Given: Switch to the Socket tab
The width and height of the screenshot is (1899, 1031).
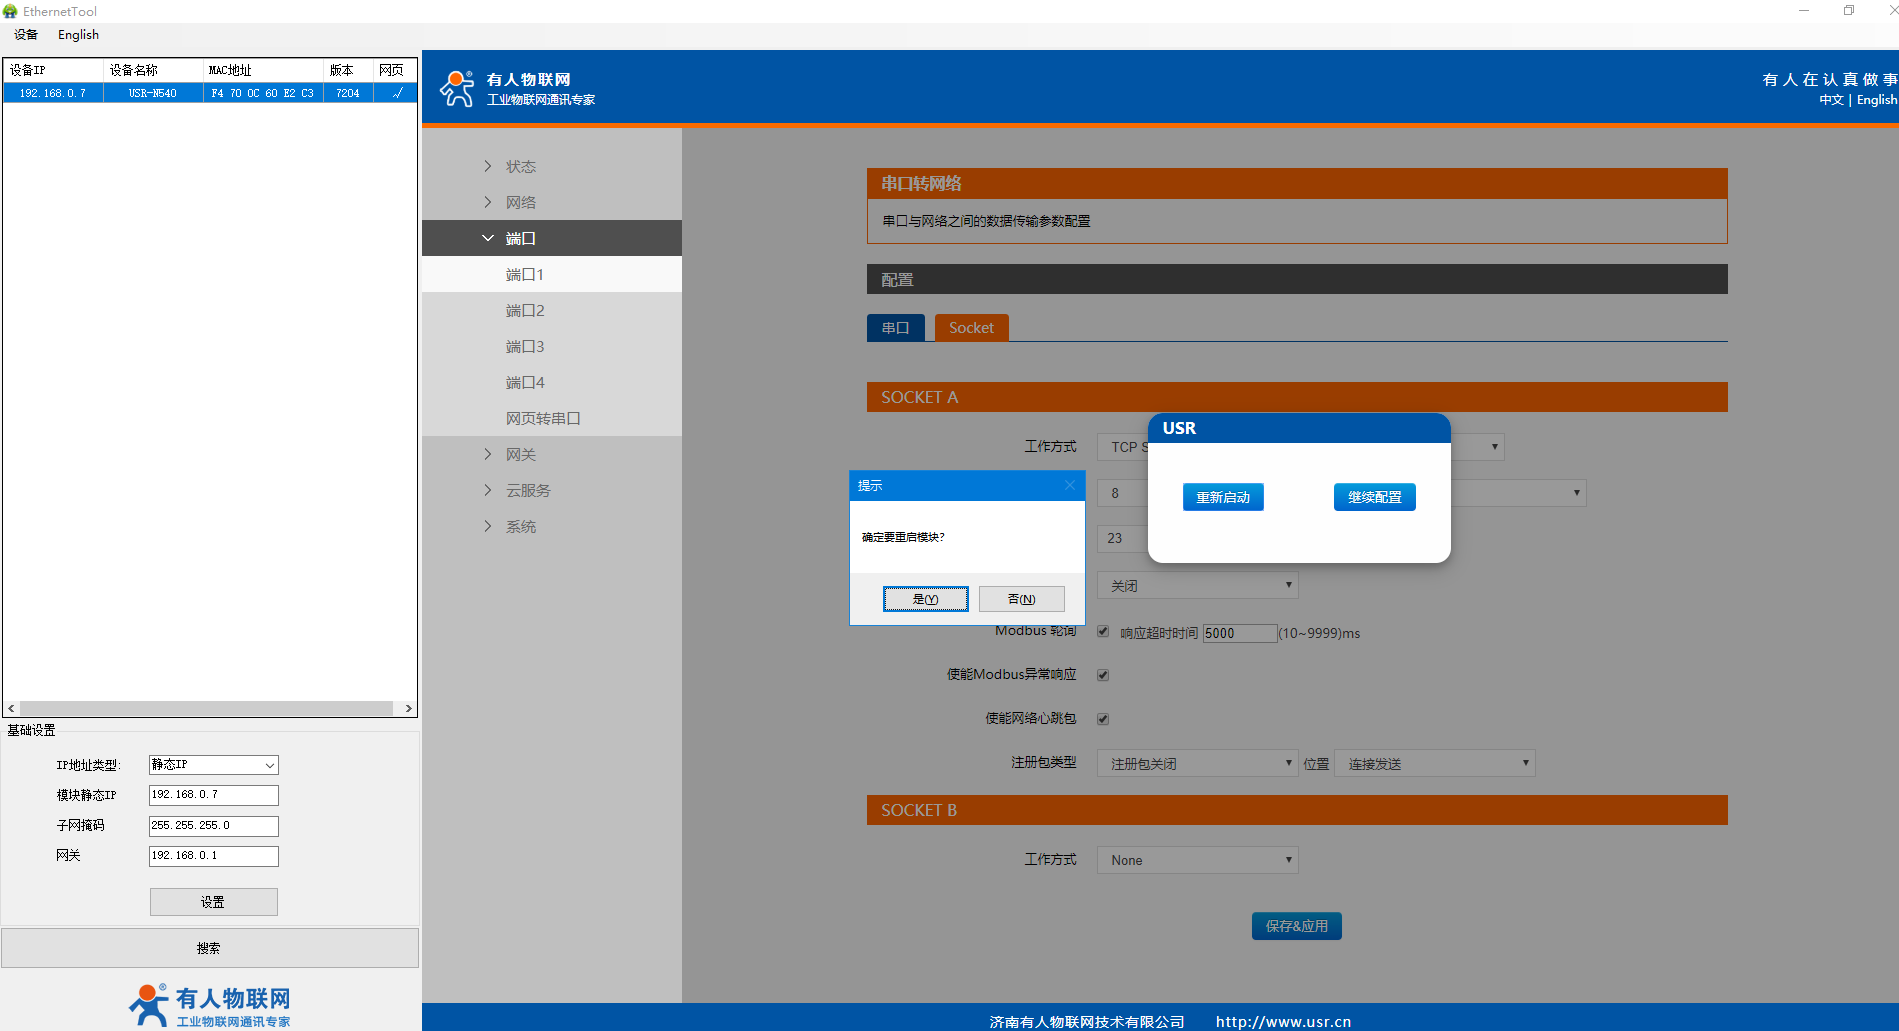Looking at the screenshot, I should pyautogui.click(x=971, y=328).
